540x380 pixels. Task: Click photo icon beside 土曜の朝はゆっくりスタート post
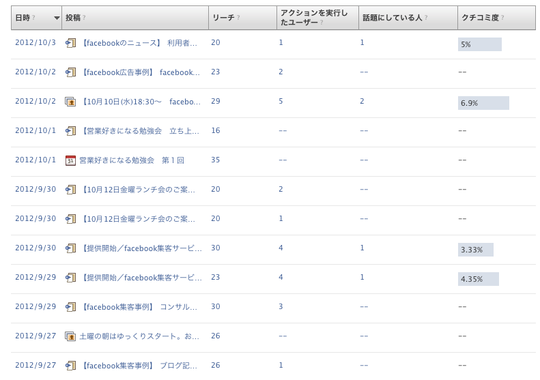tap(71, 336)
